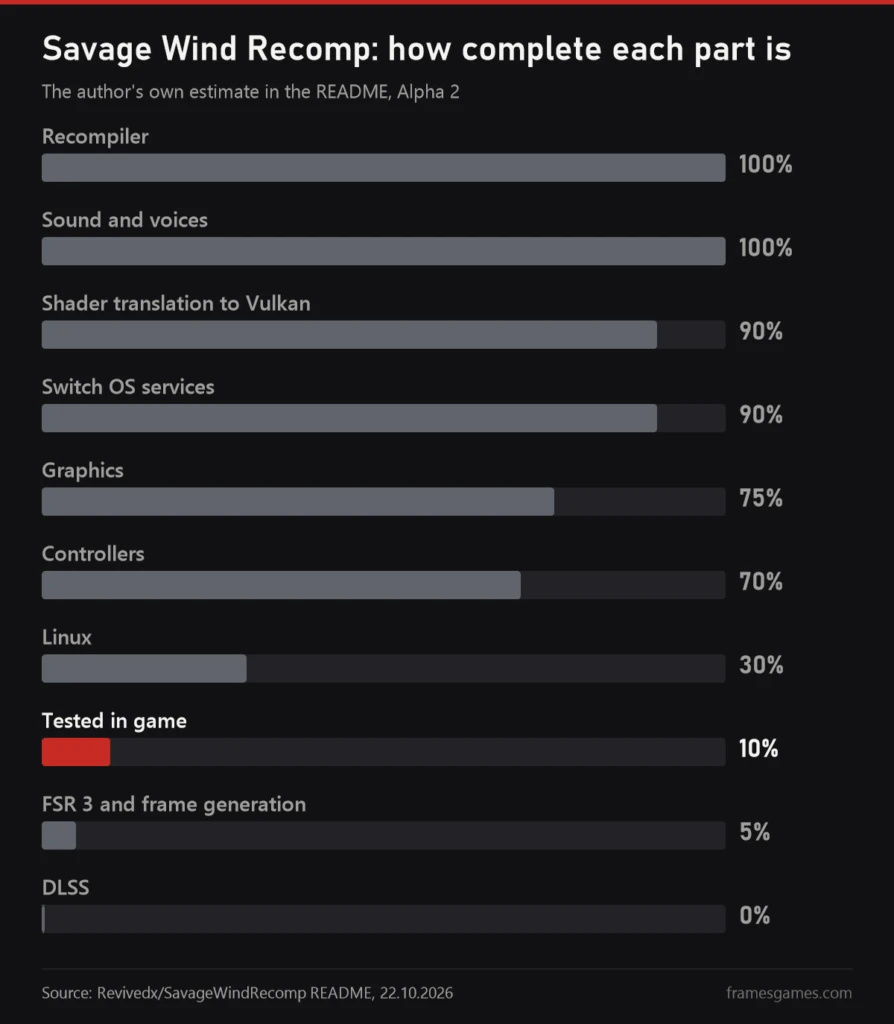Click the 0% DLSS value
894x1024 pixels.
click(754, 916)
